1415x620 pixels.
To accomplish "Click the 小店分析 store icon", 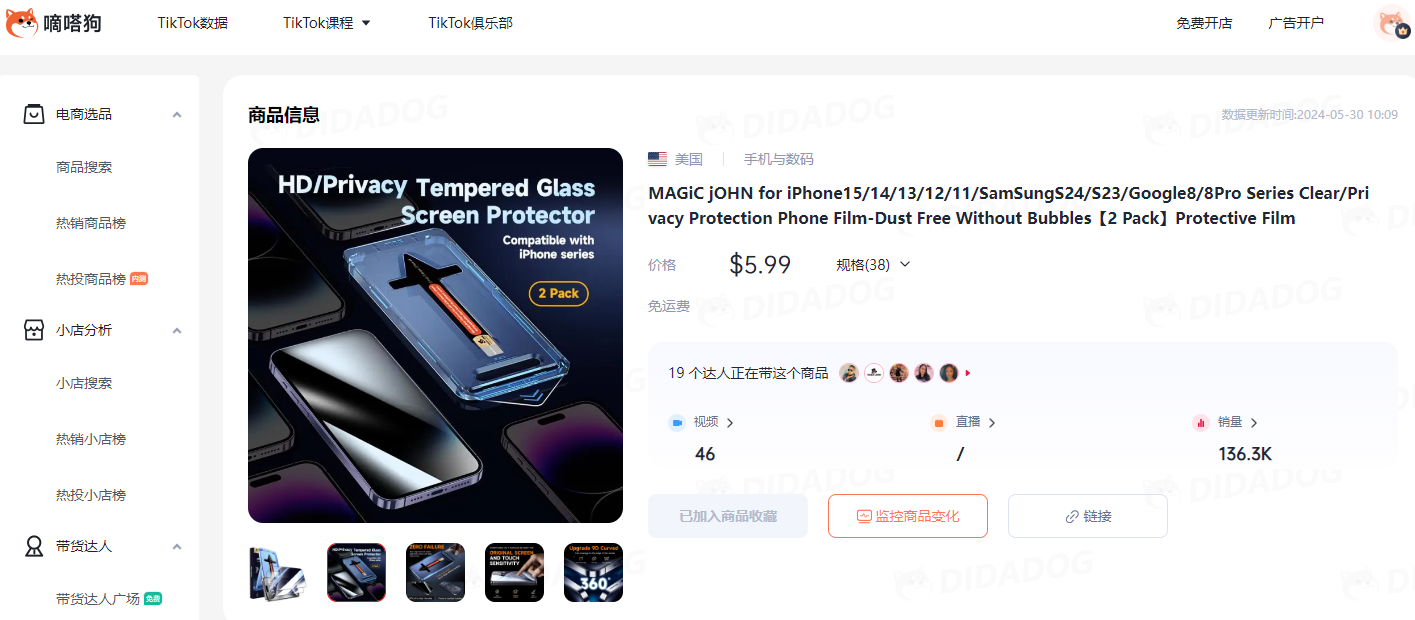I will [34, 330].
